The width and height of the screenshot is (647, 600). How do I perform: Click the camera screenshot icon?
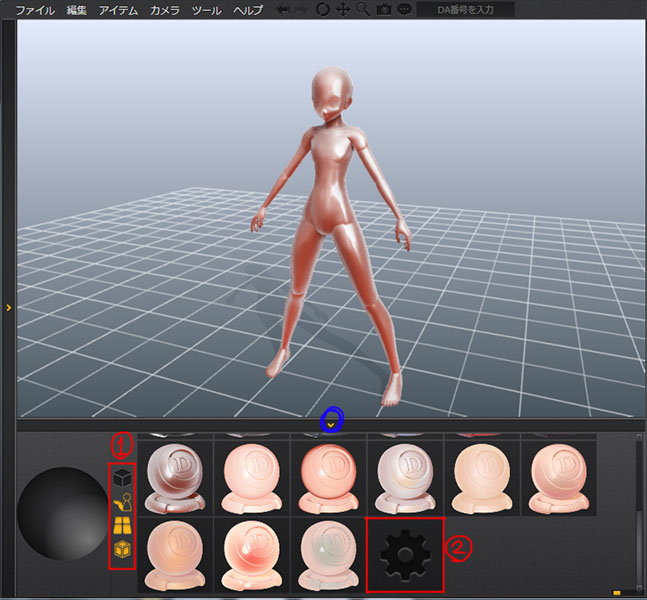(x=383, y=10)
